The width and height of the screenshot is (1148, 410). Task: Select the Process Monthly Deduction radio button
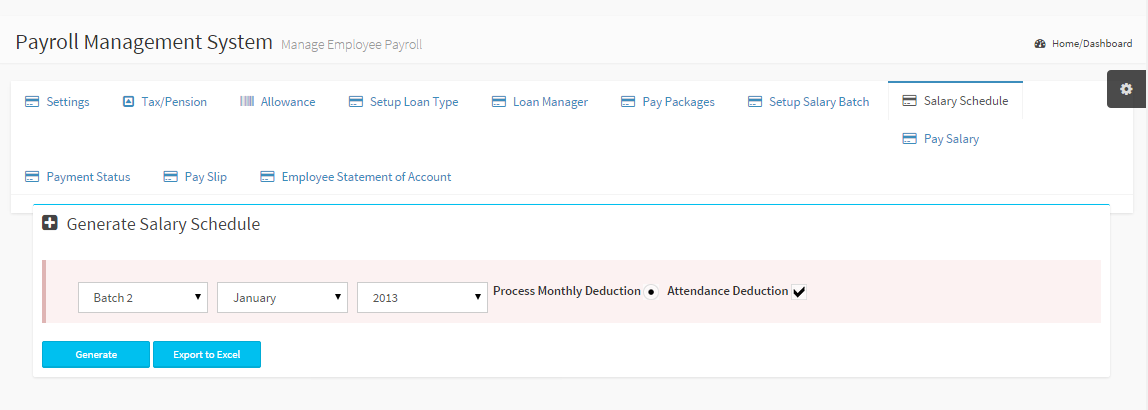pos(651,292)
